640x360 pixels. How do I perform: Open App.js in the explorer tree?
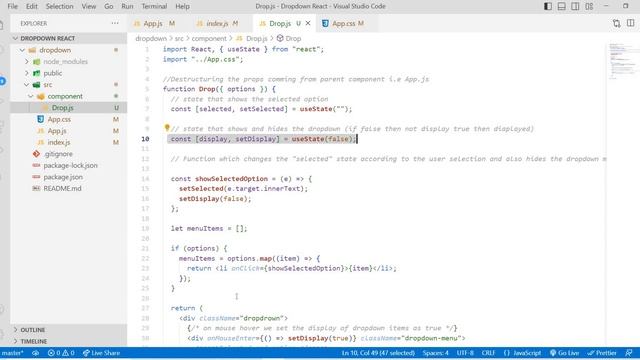pyautogui.click(x=57, y=131)
